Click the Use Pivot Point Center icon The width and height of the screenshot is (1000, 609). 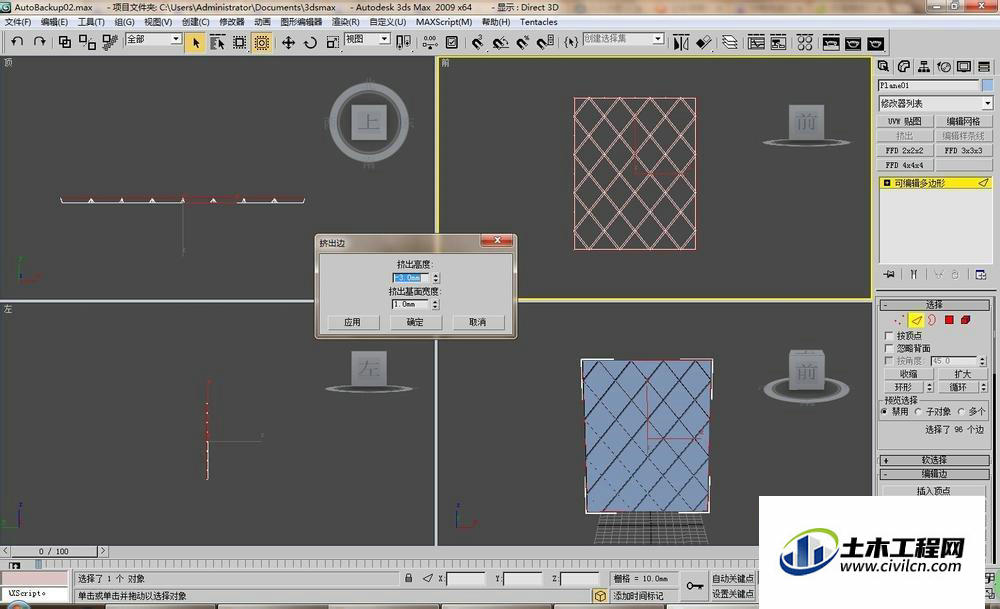[x=403, y=43]
